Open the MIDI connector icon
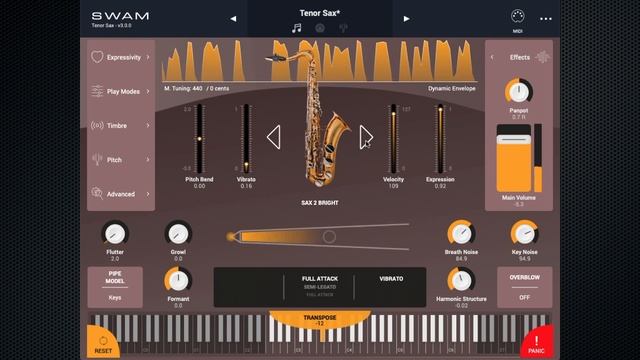Viewport: 640px width, 360px height. [x=517, y=16]
